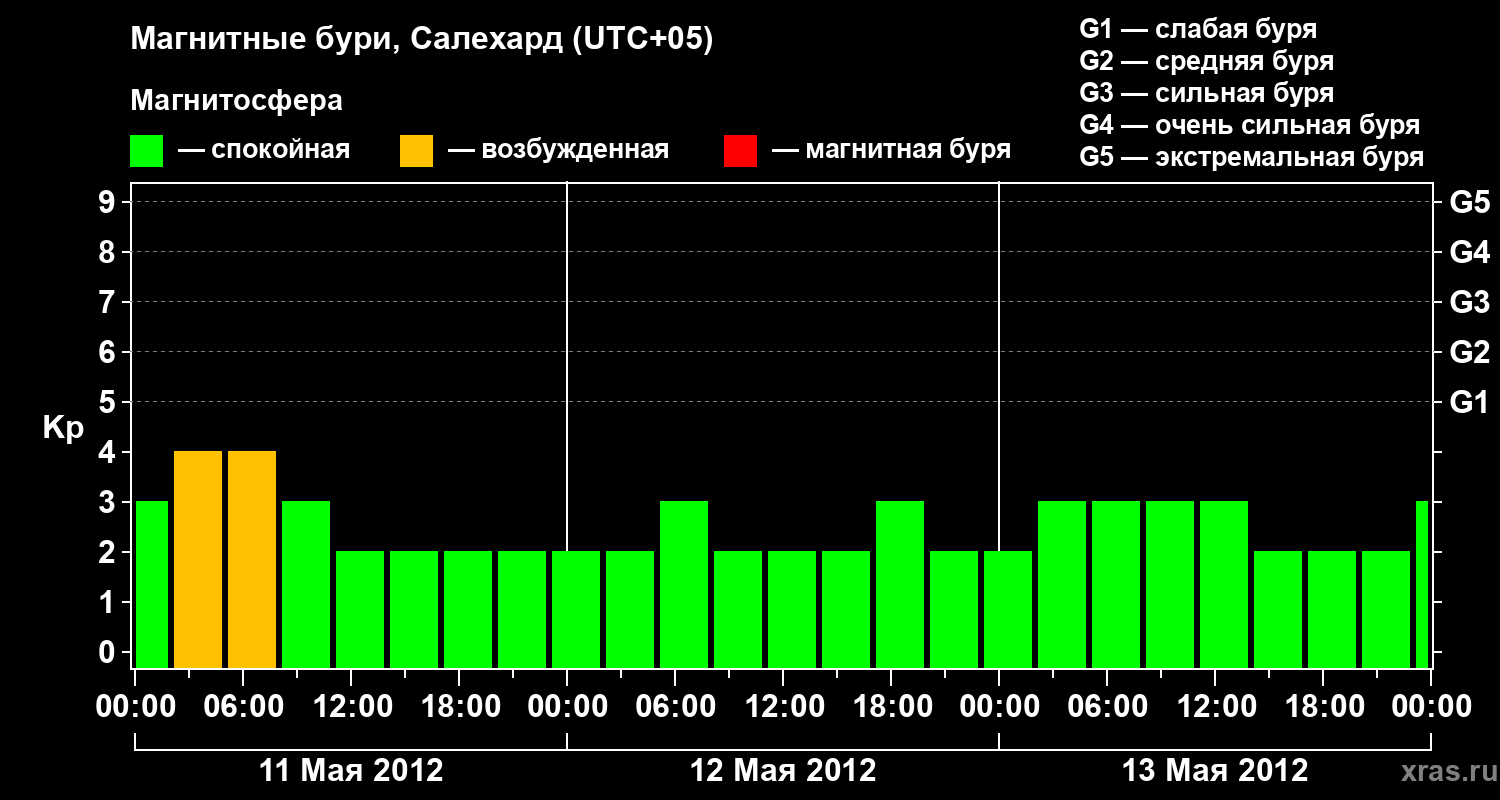Click the '06:00' time label under 11 Мая
1500x800 pixels.
coord(243,707)
